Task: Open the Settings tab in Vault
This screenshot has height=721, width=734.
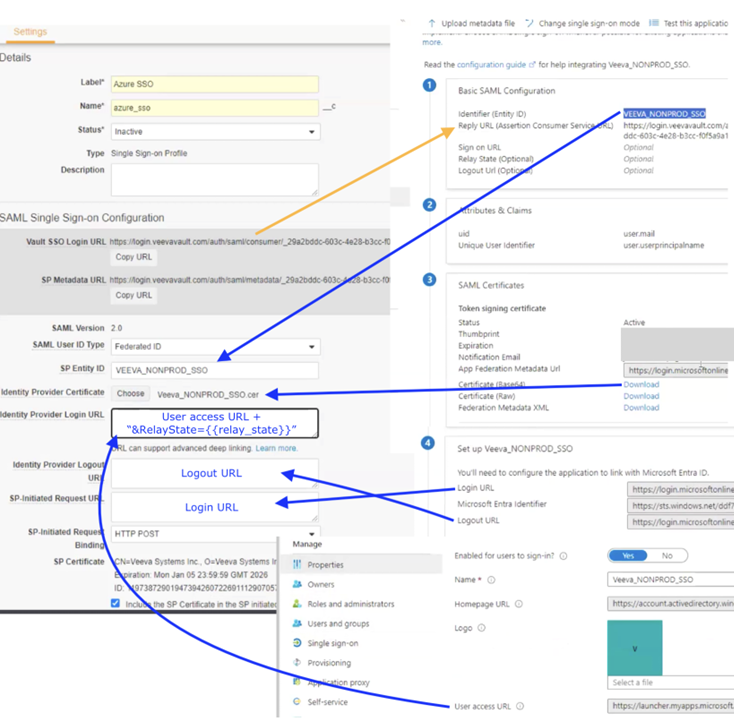Action: coord(30,32)
